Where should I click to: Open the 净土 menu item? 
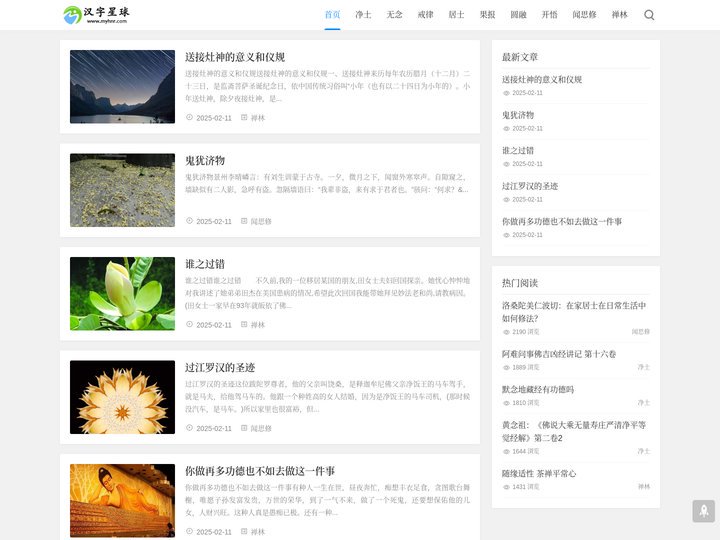[363, 15]
